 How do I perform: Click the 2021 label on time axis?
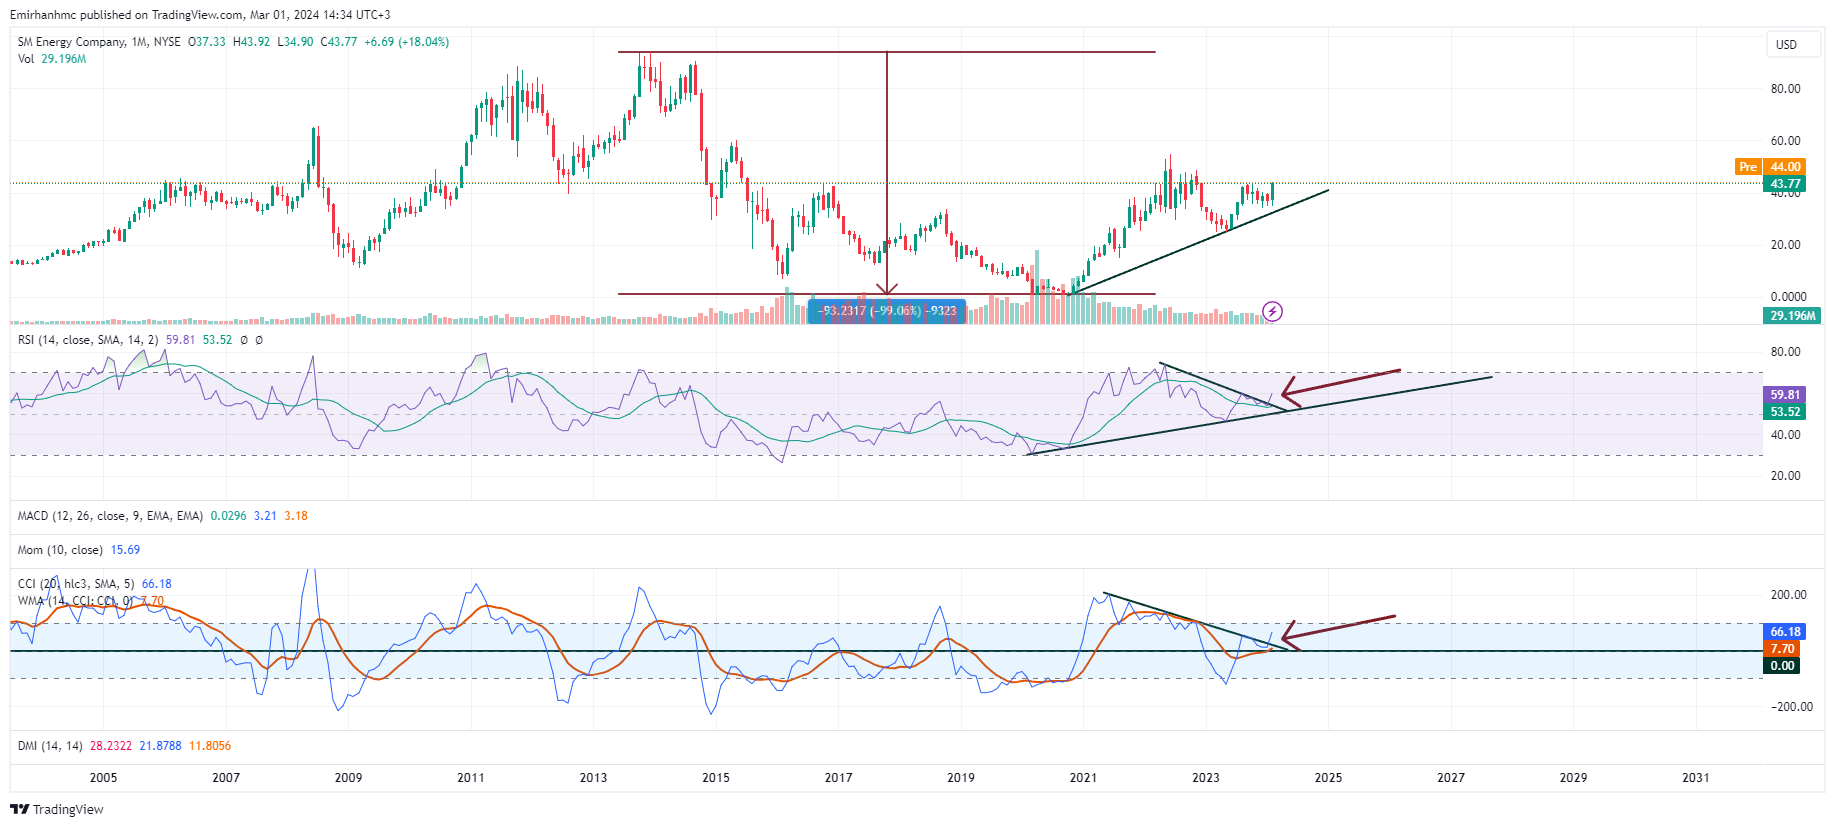point(1083,778)
